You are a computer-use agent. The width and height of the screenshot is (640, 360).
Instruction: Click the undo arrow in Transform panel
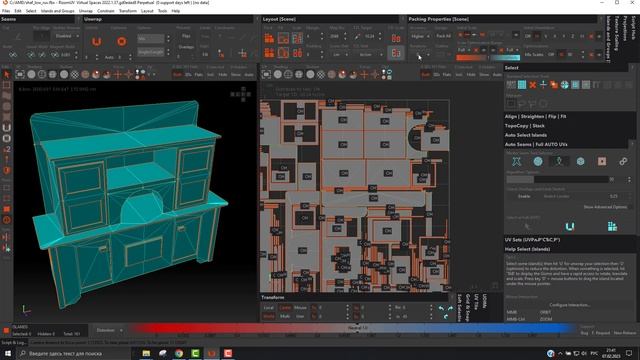[x=441, y=308]
